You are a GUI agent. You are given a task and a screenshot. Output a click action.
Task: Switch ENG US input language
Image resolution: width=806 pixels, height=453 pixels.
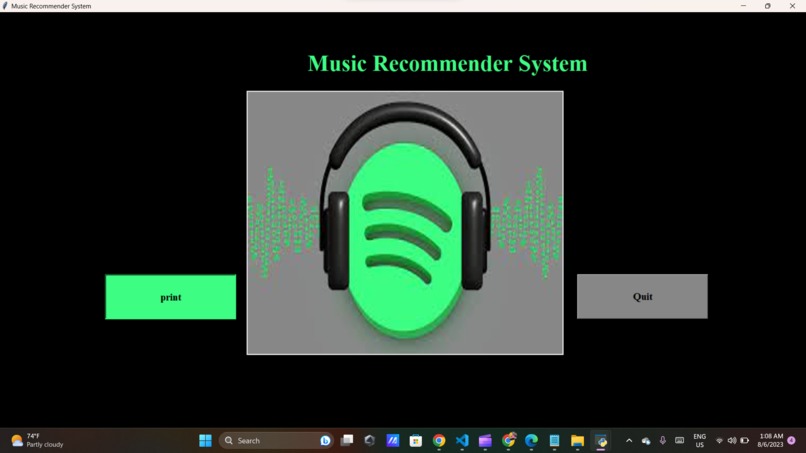700,441
